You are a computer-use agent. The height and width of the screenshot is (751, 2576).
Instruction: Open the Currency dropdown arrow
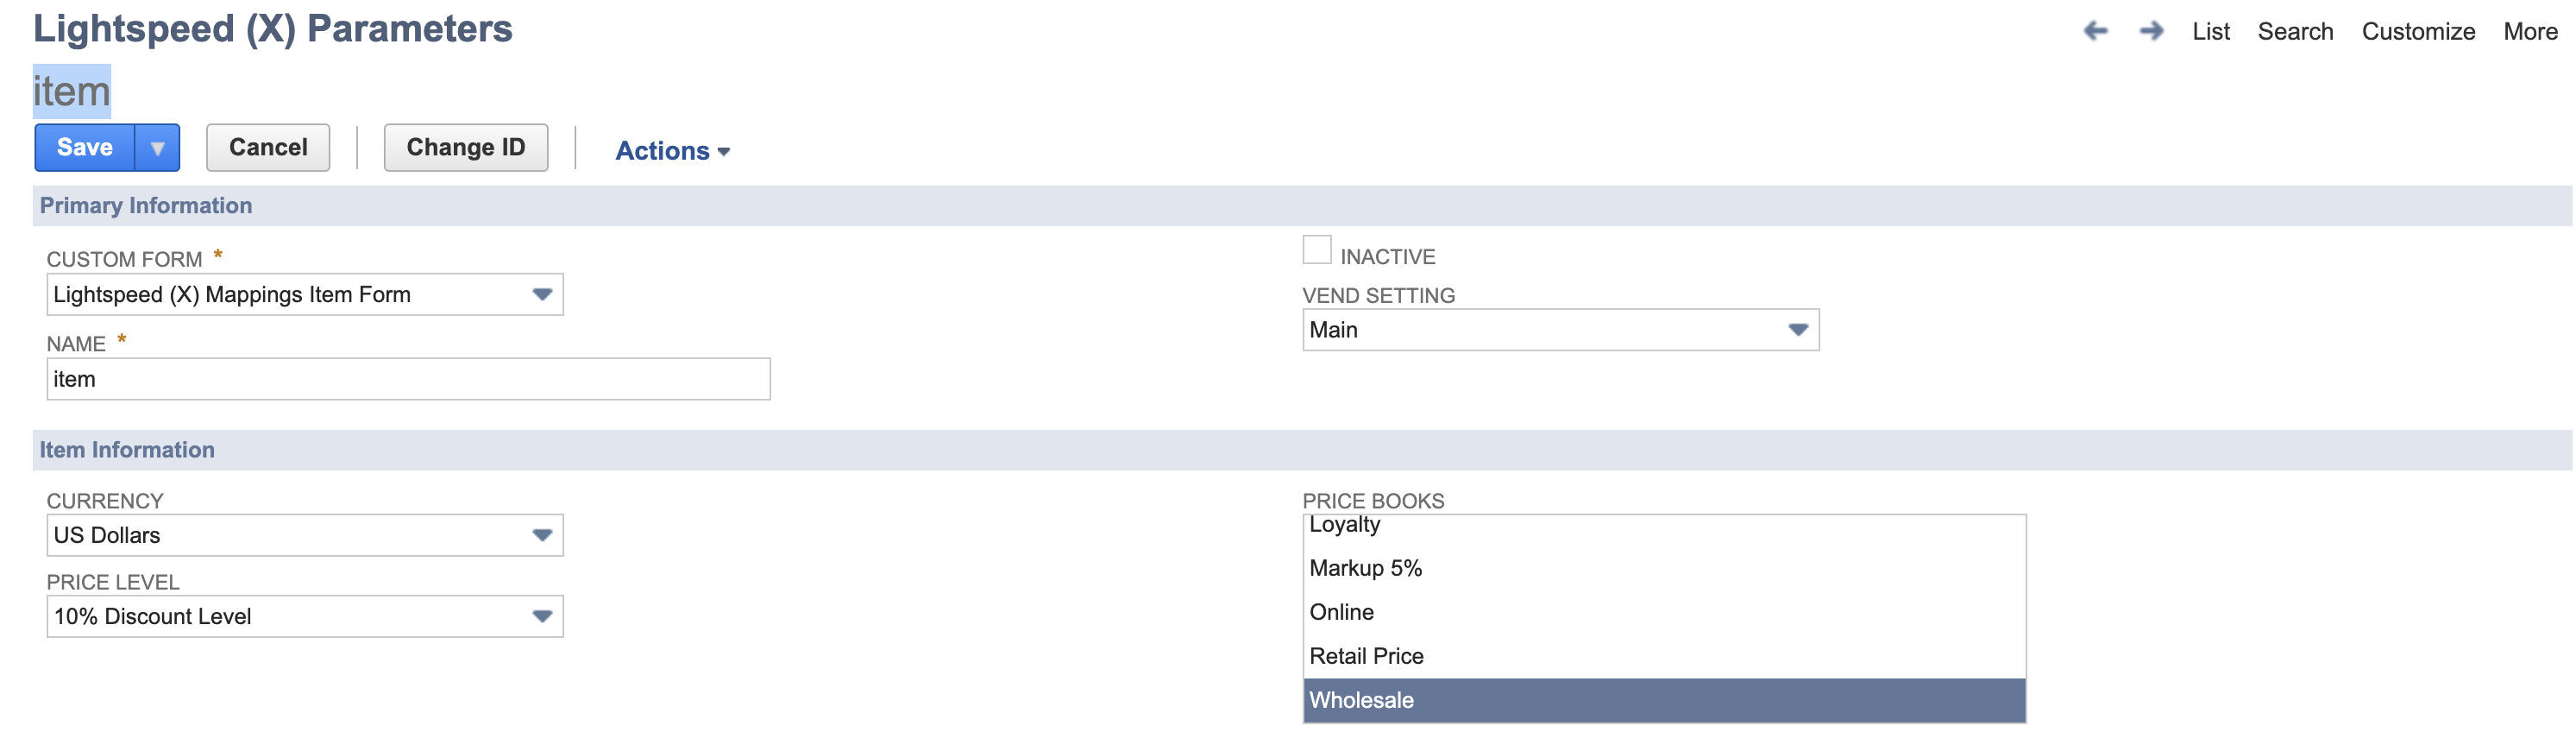(543, 535)
